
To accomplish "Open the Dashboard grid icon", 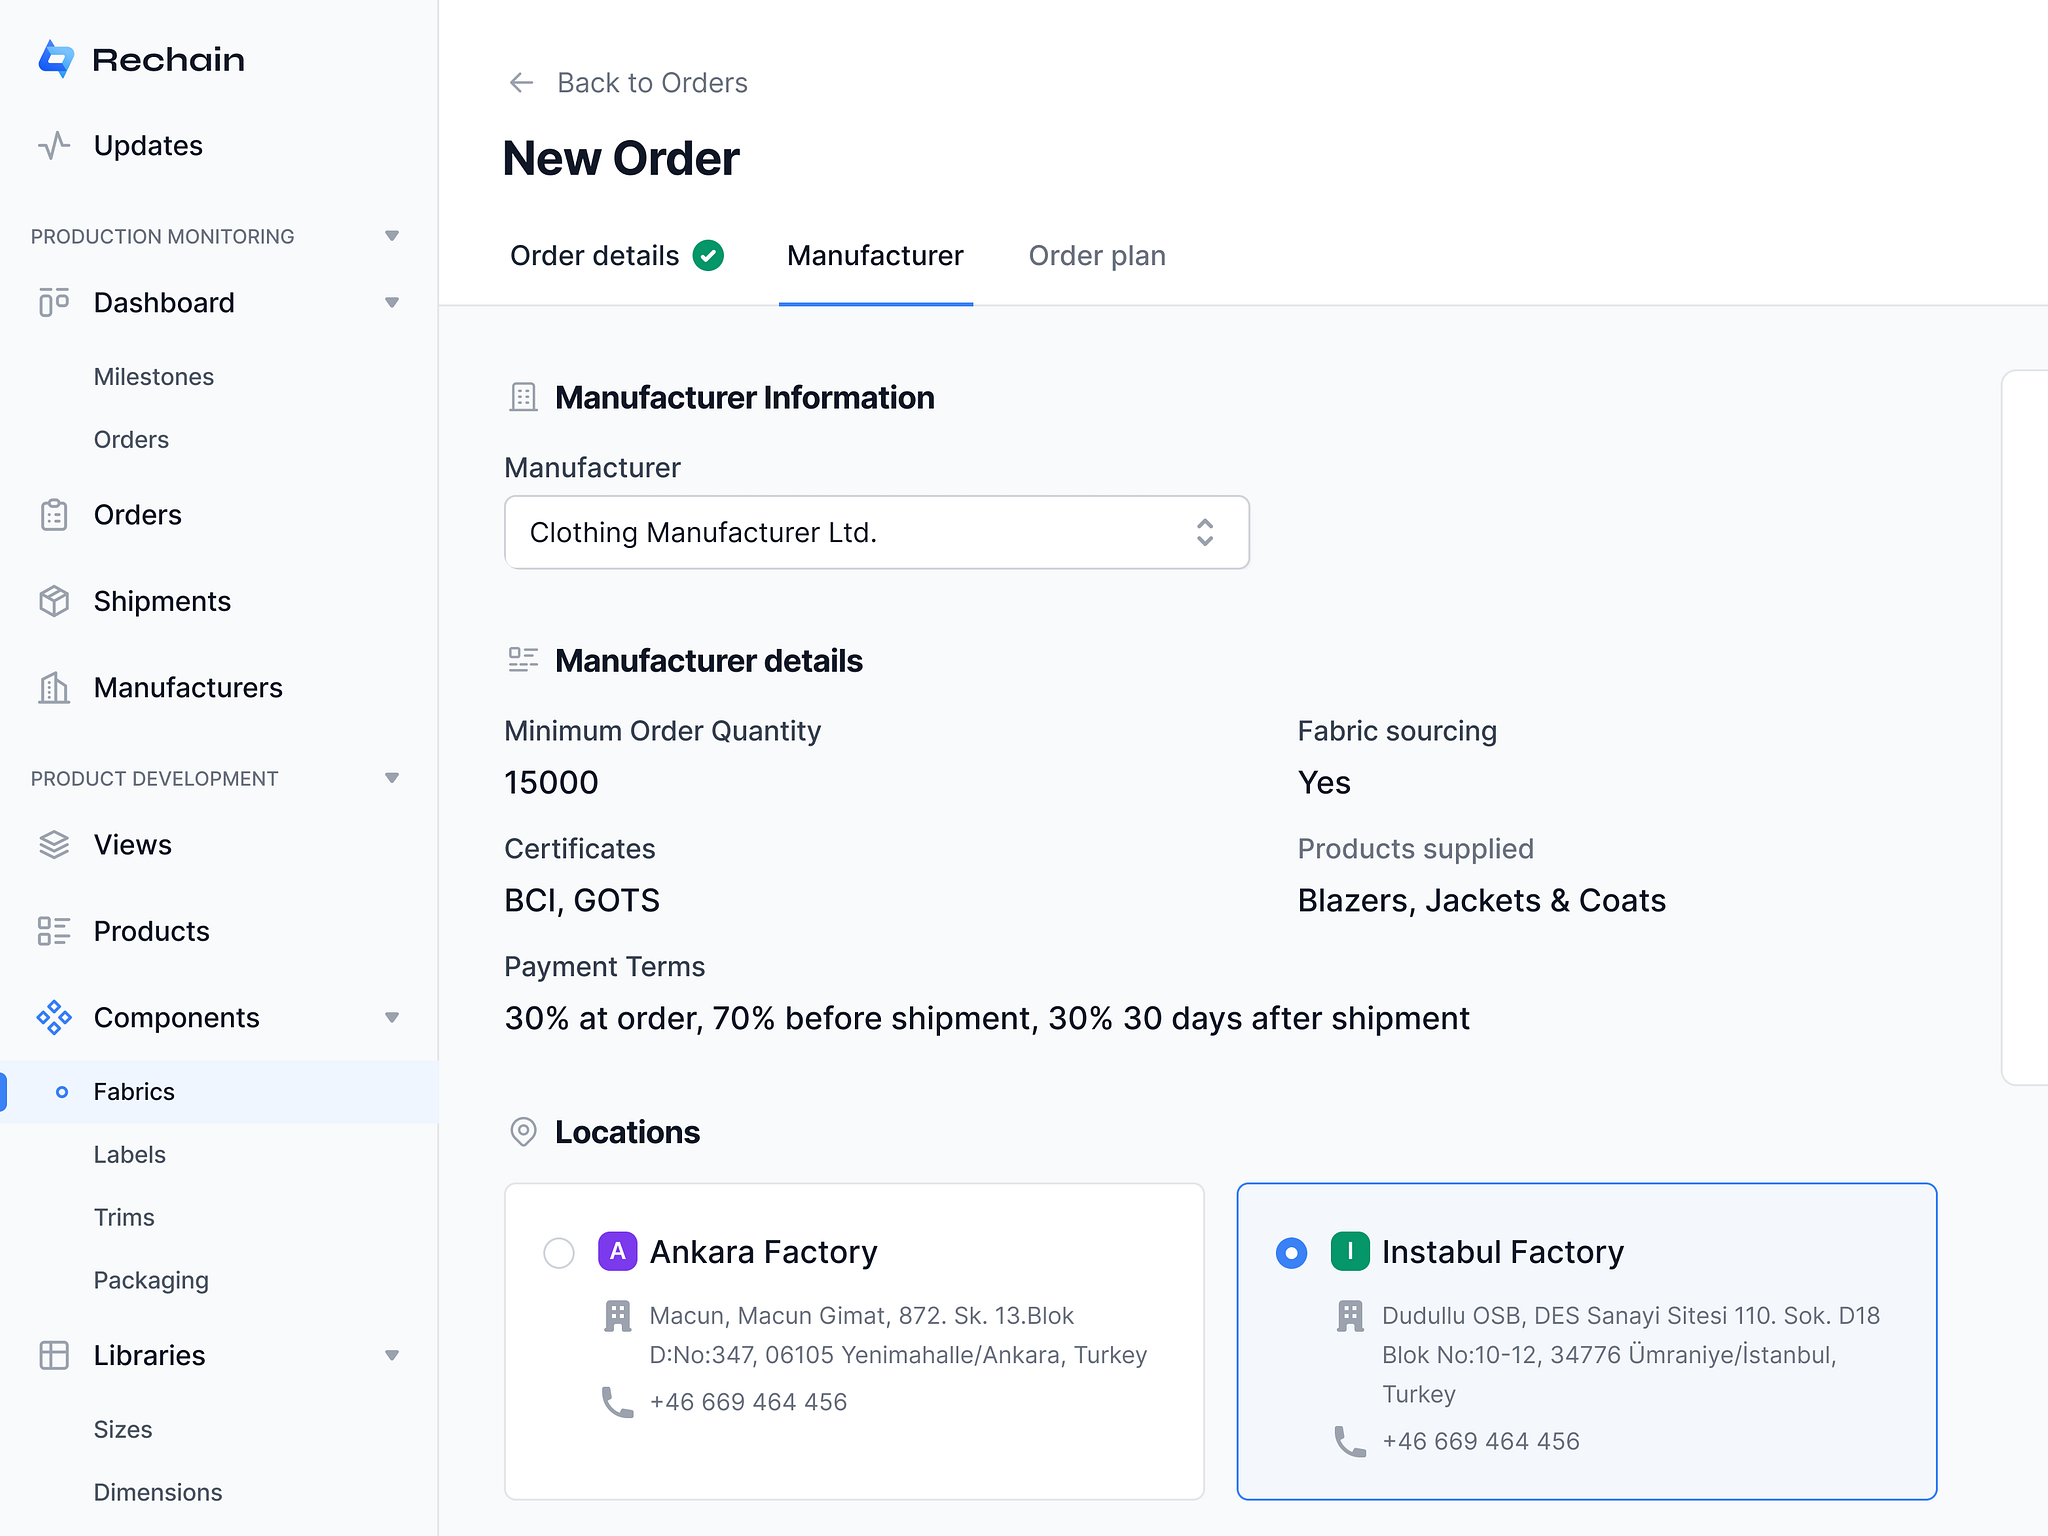I will point(55,302).
